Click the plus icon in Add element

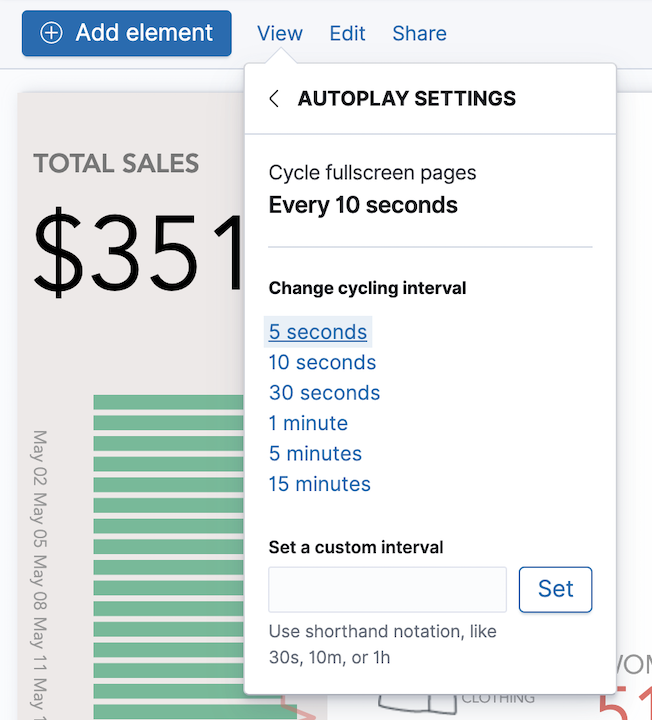51,33
